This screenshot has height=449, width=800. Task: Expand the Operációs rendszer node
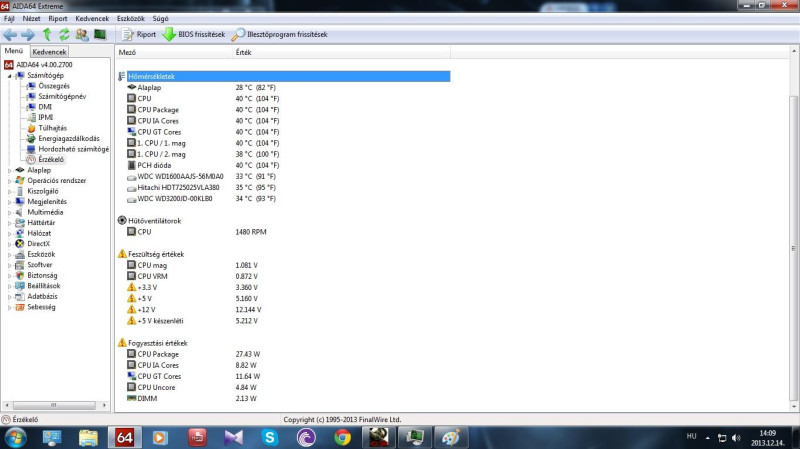coord(9,181)
